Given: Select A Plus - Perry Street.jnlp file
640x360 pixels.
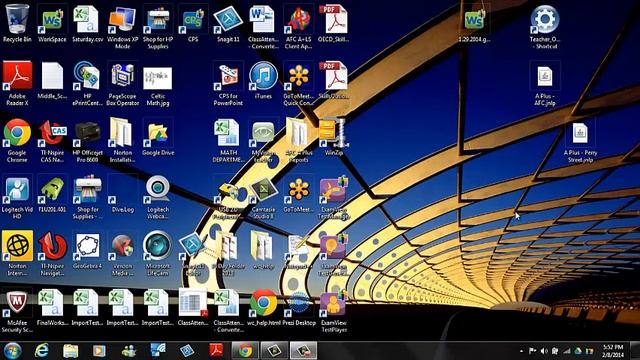Looking at the screenshot, I should tap(580, 140).
